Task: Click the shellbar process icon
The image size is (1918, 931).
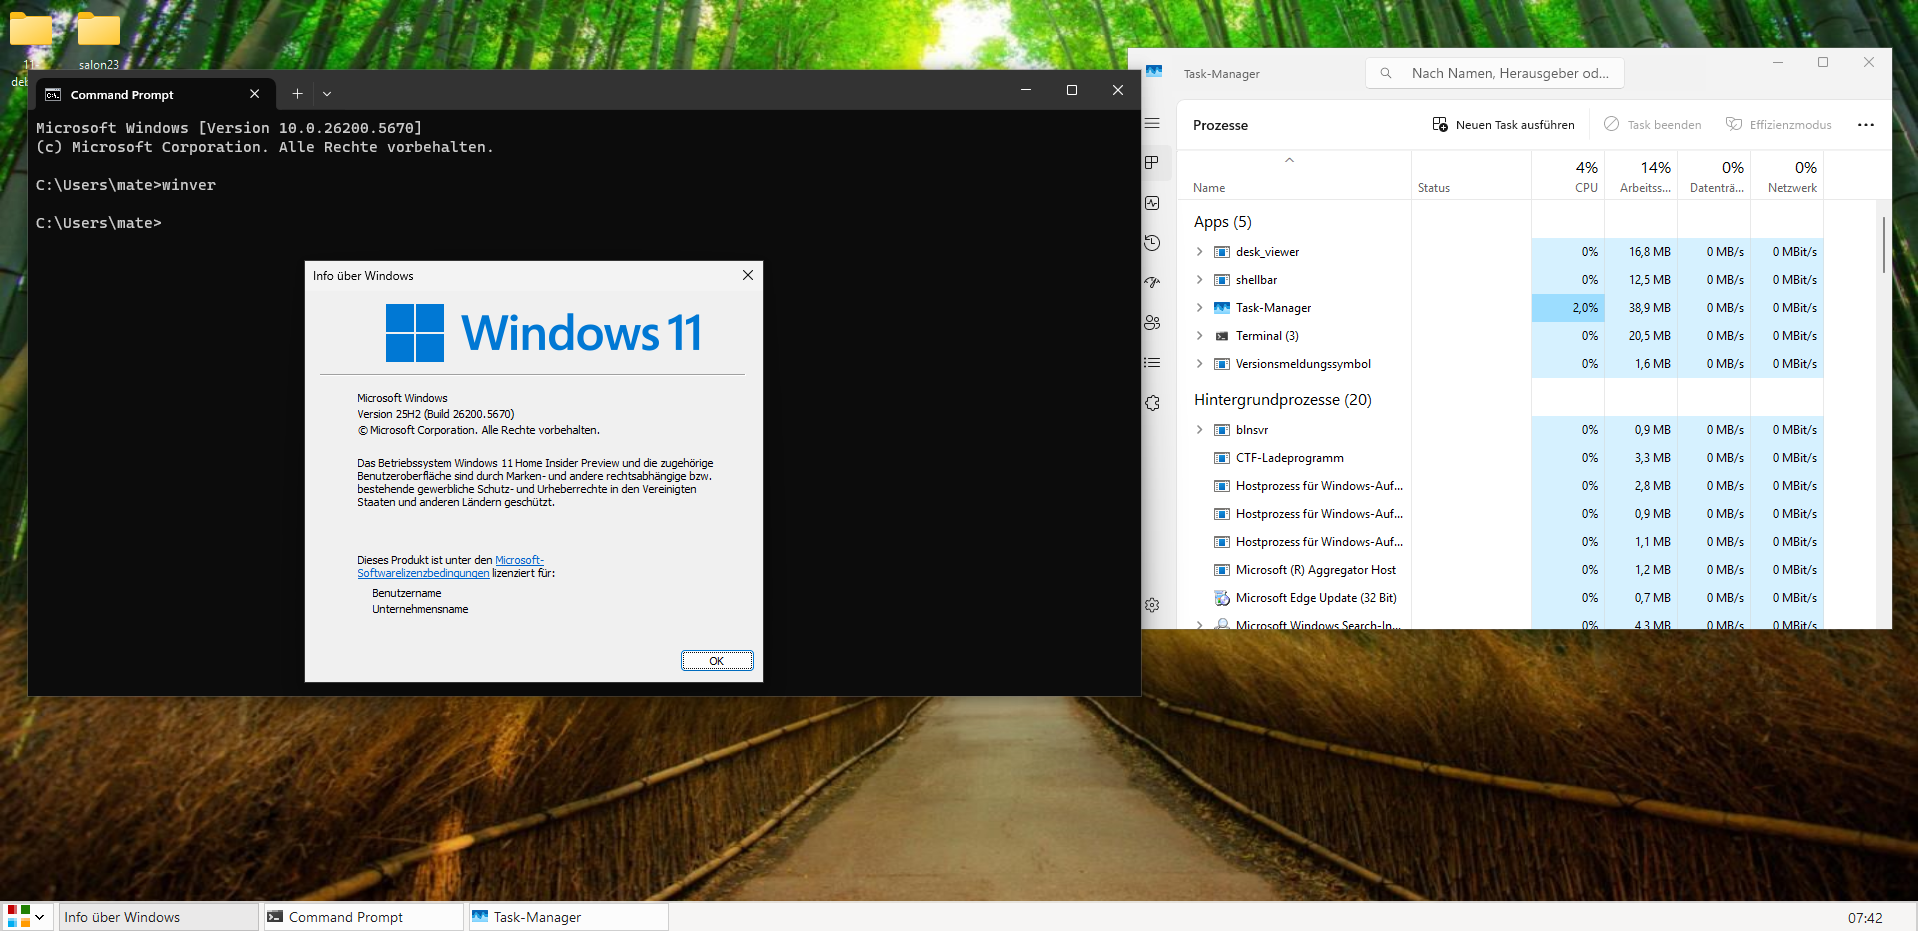Action: tap(1222, 280)
